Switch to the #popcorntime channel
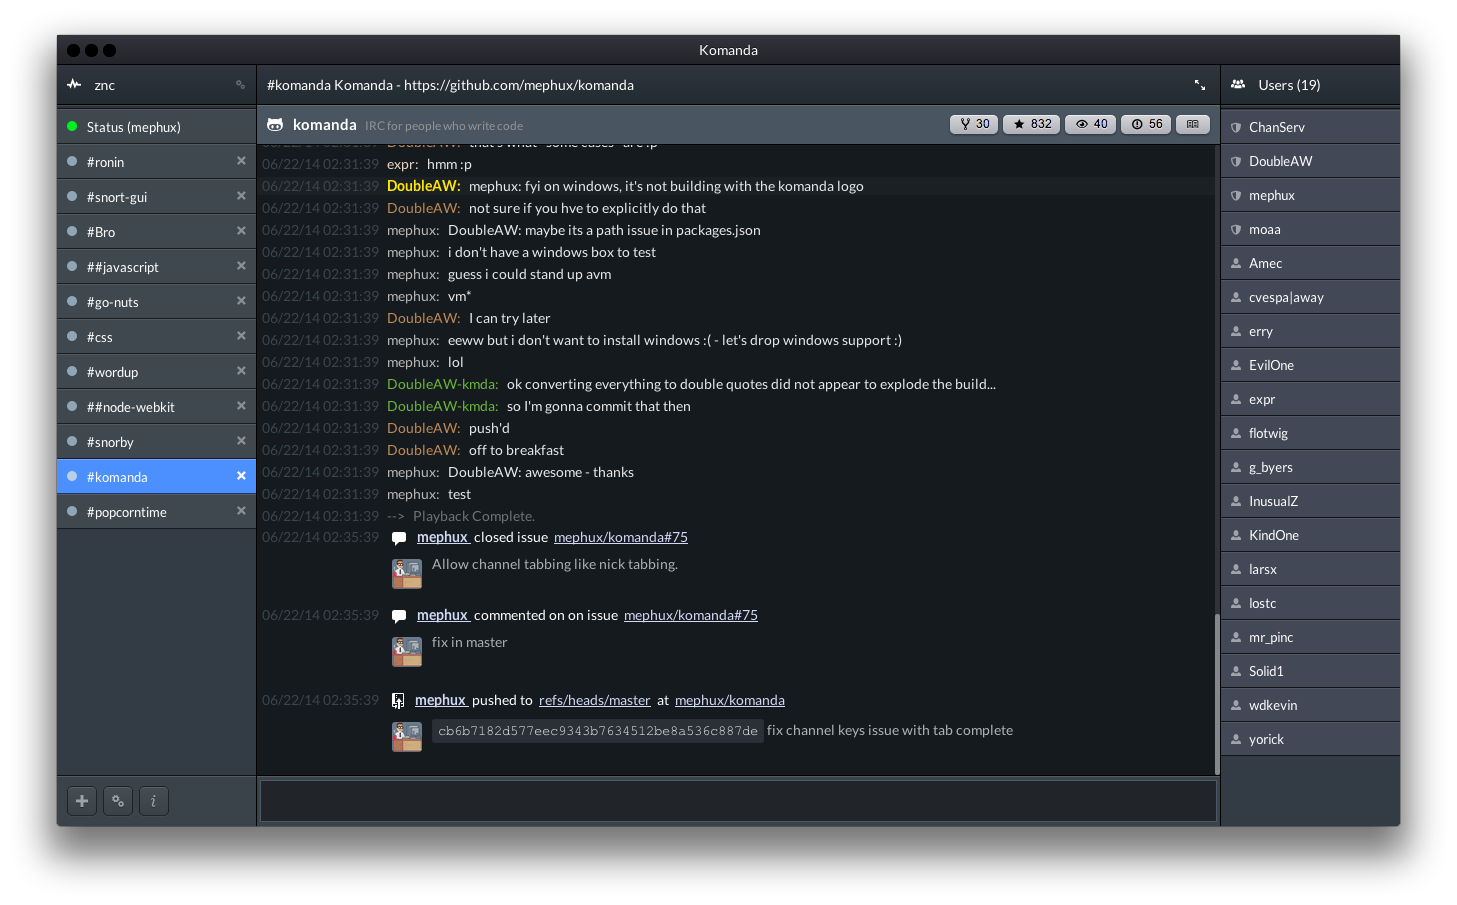The width and height of the screenshot is (1457, 905). pyautogui.click(x=156, y=512)
